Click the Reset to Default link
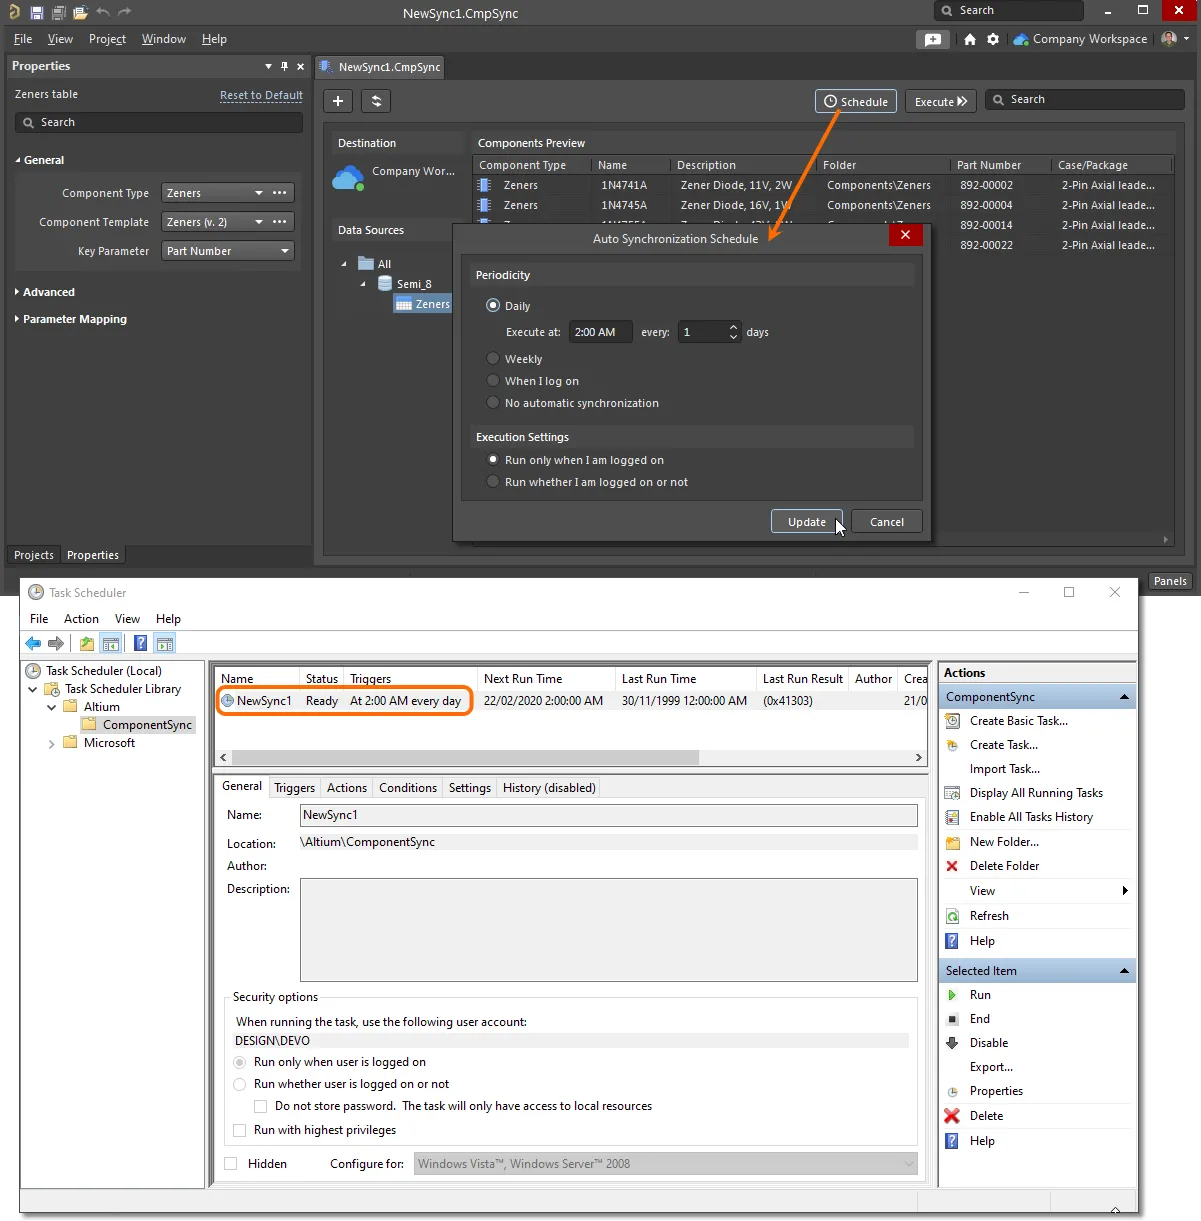 click(x=261, y=95)
